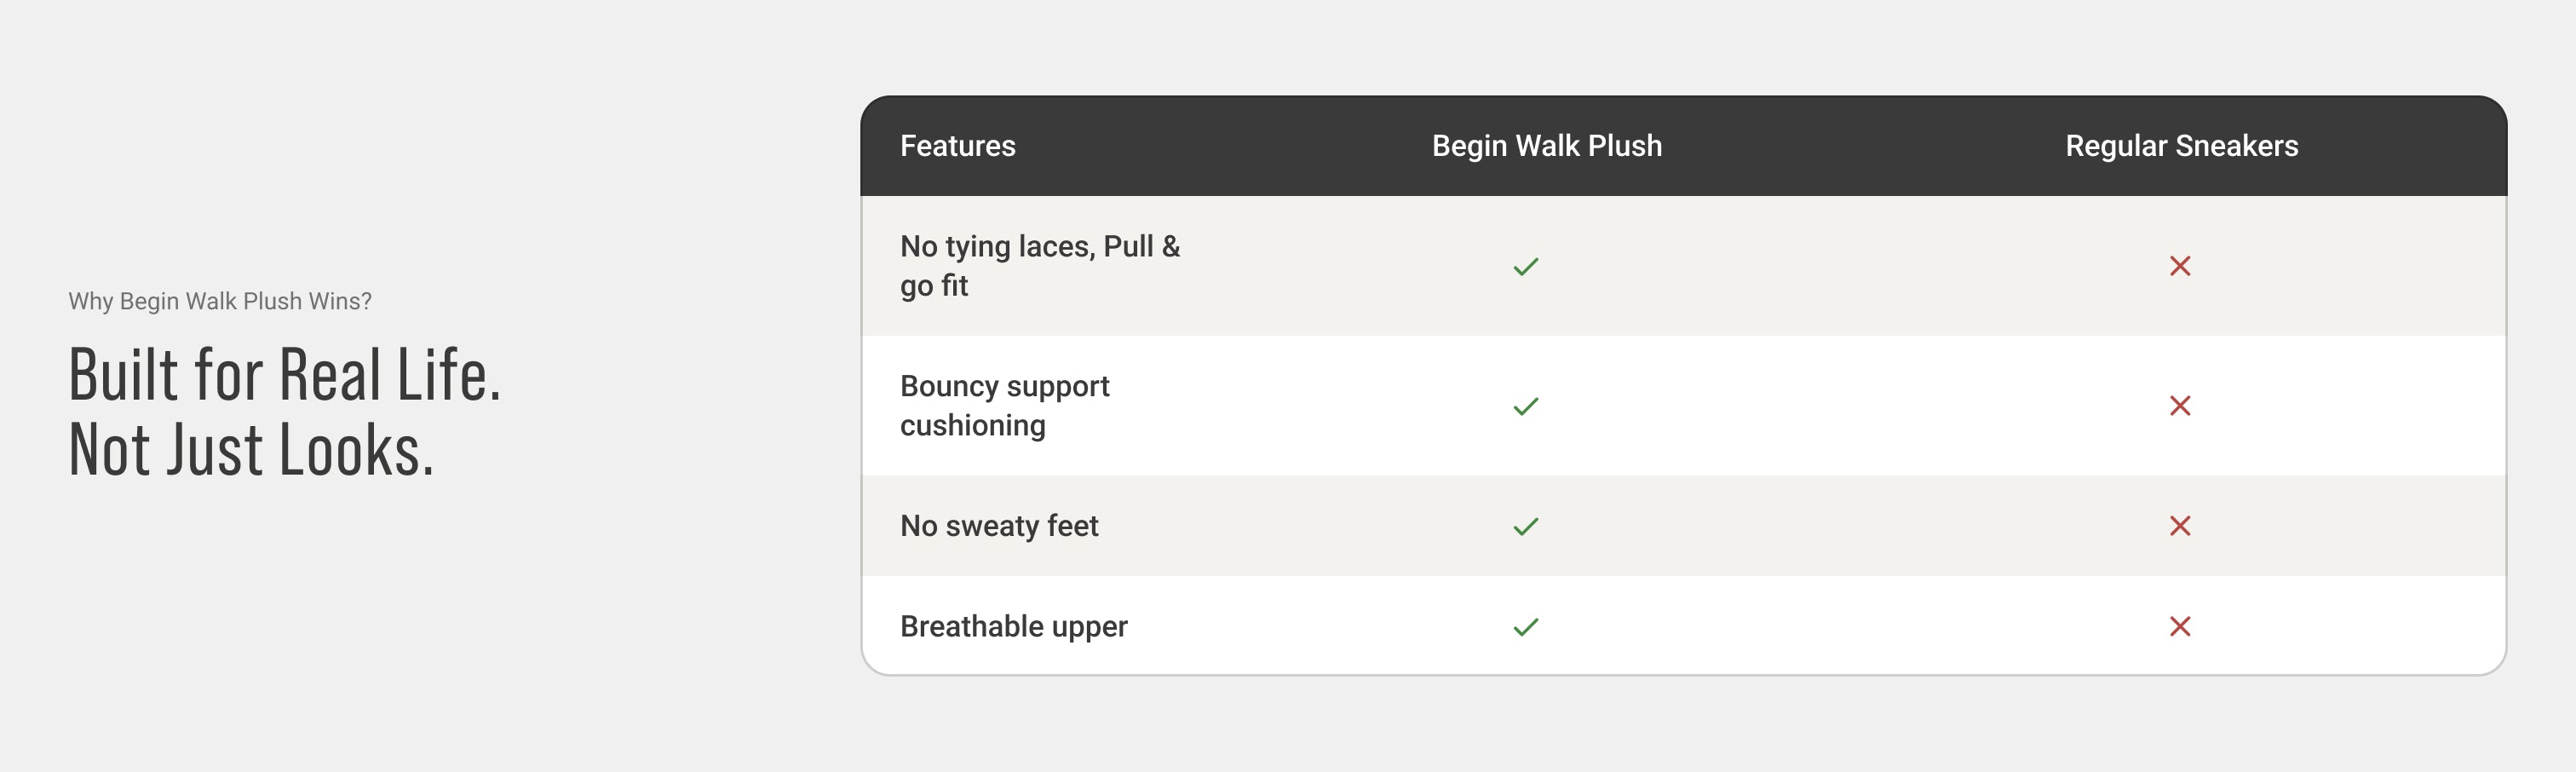Click red cross for No sweaty feet

(x=2179, y=526)
